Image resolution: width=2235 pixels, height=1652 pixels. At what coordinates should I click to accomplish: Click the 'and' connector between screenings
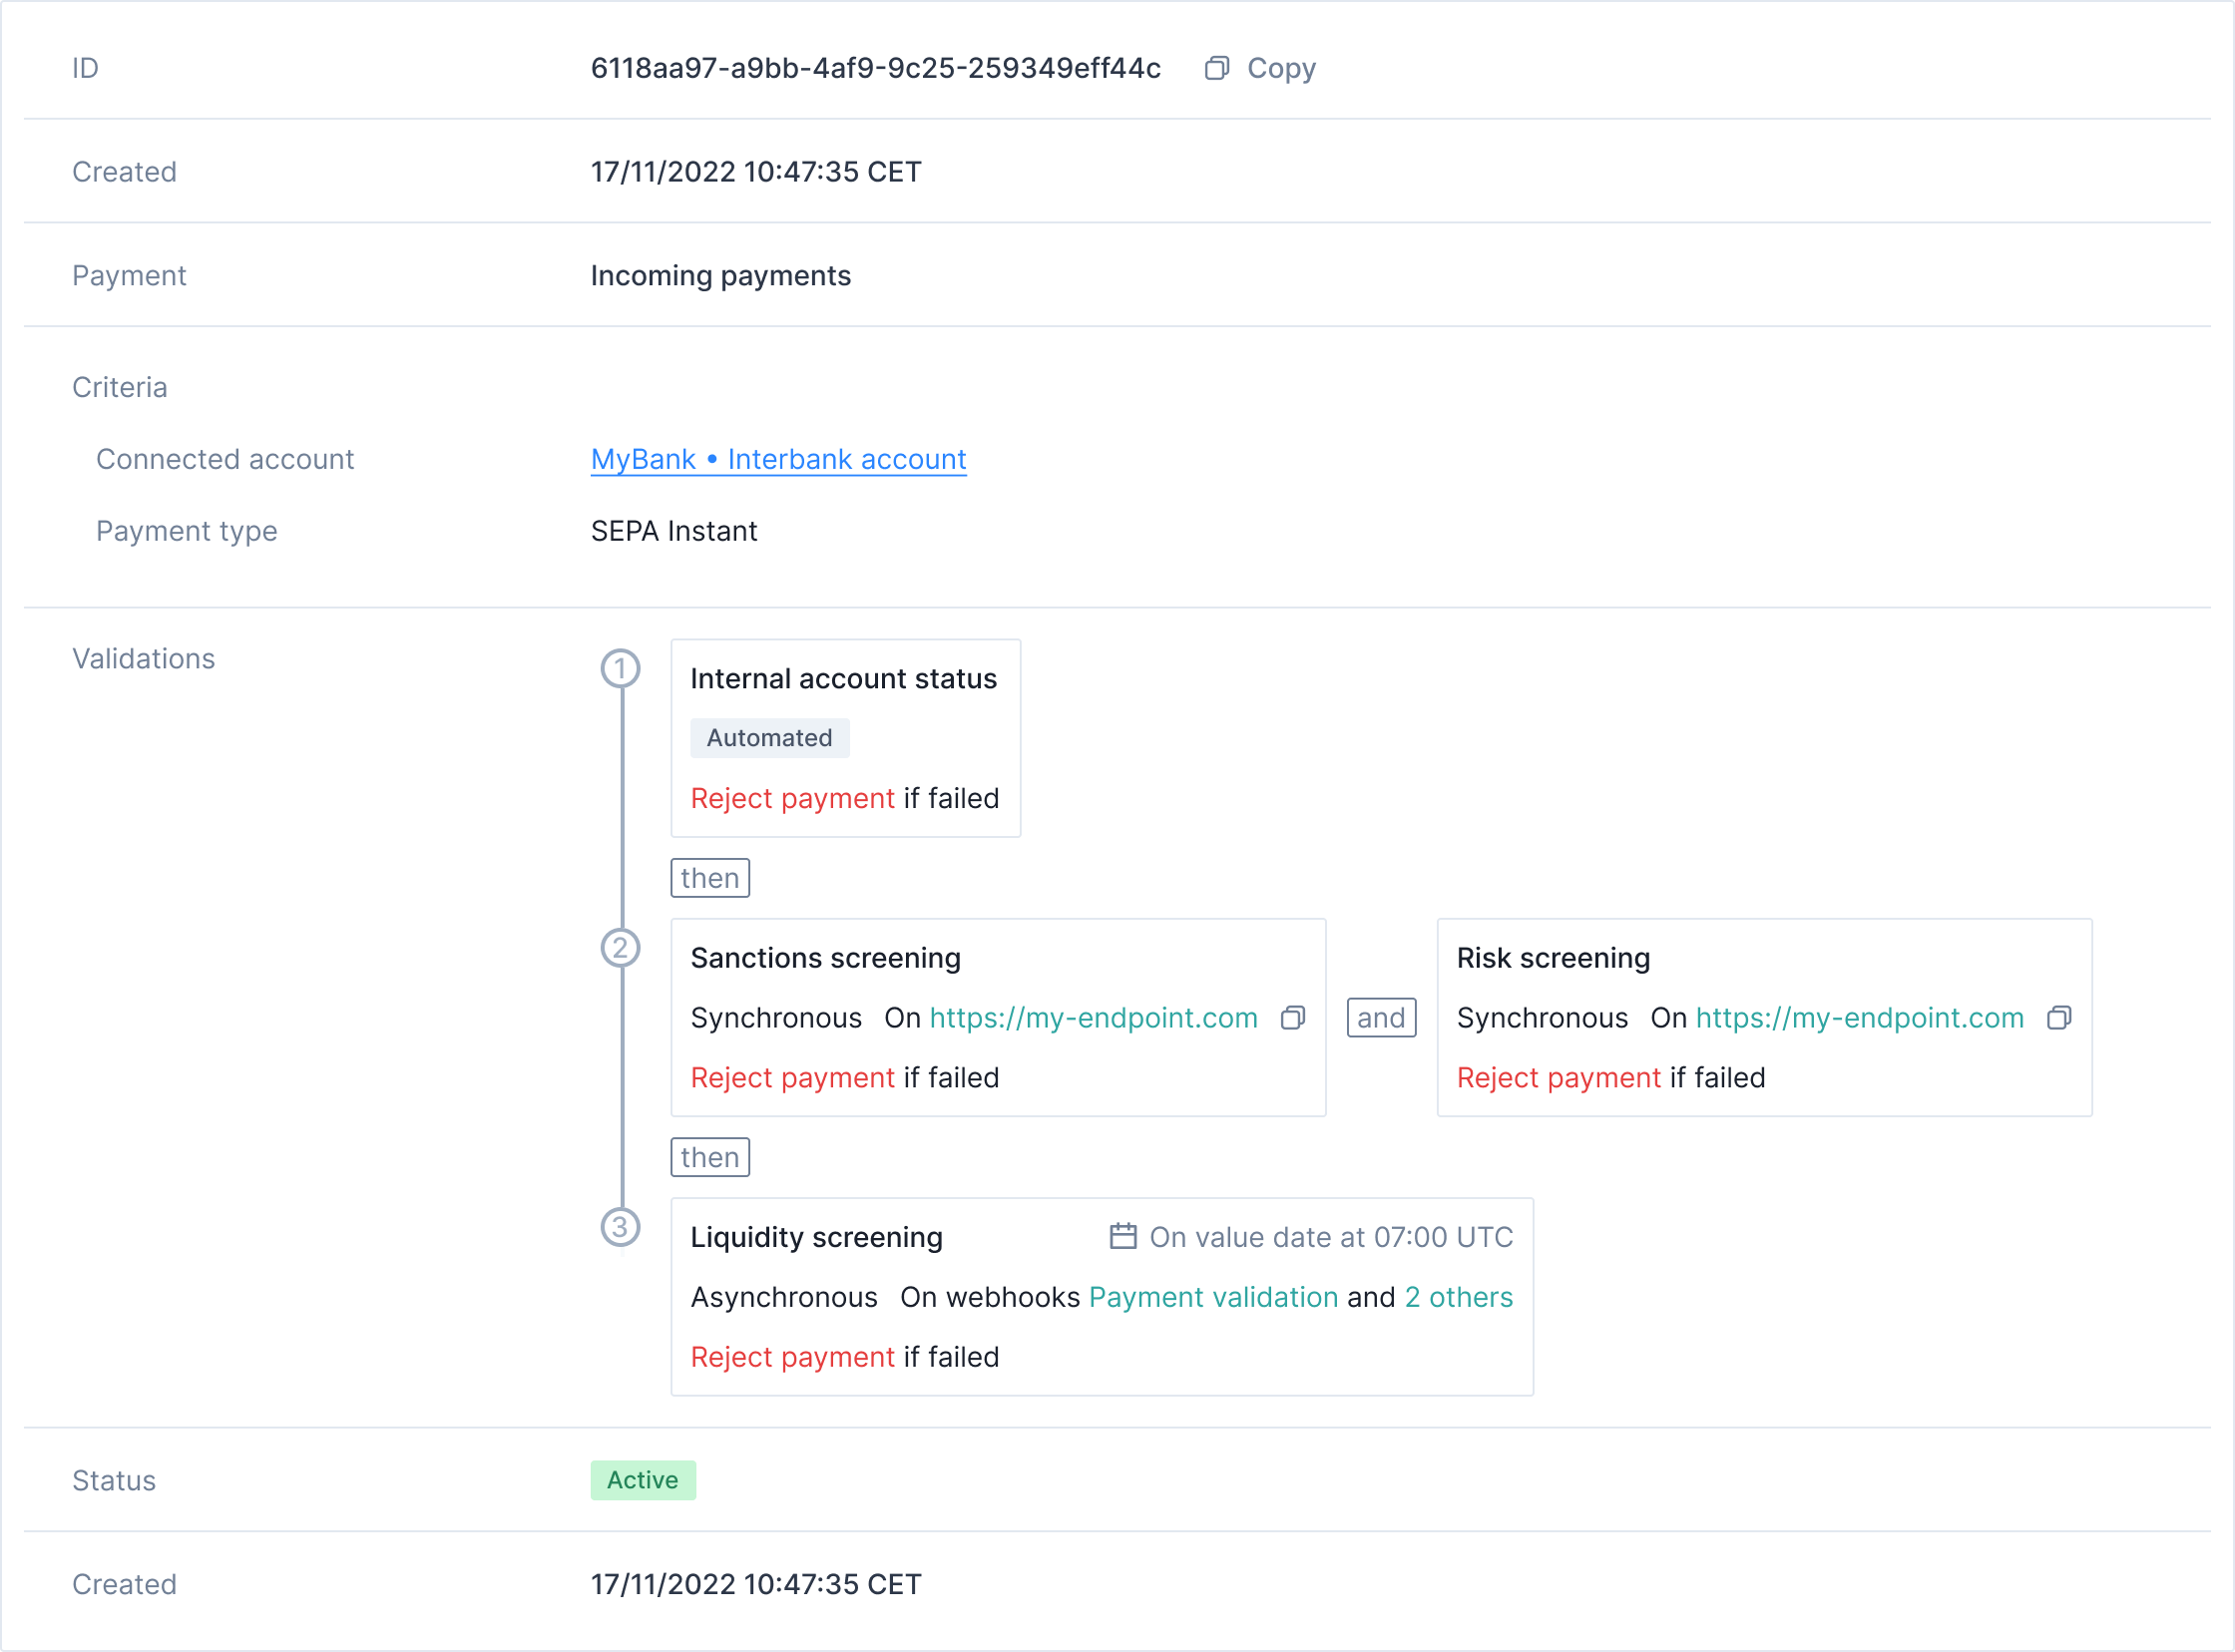(1380, 1018)
